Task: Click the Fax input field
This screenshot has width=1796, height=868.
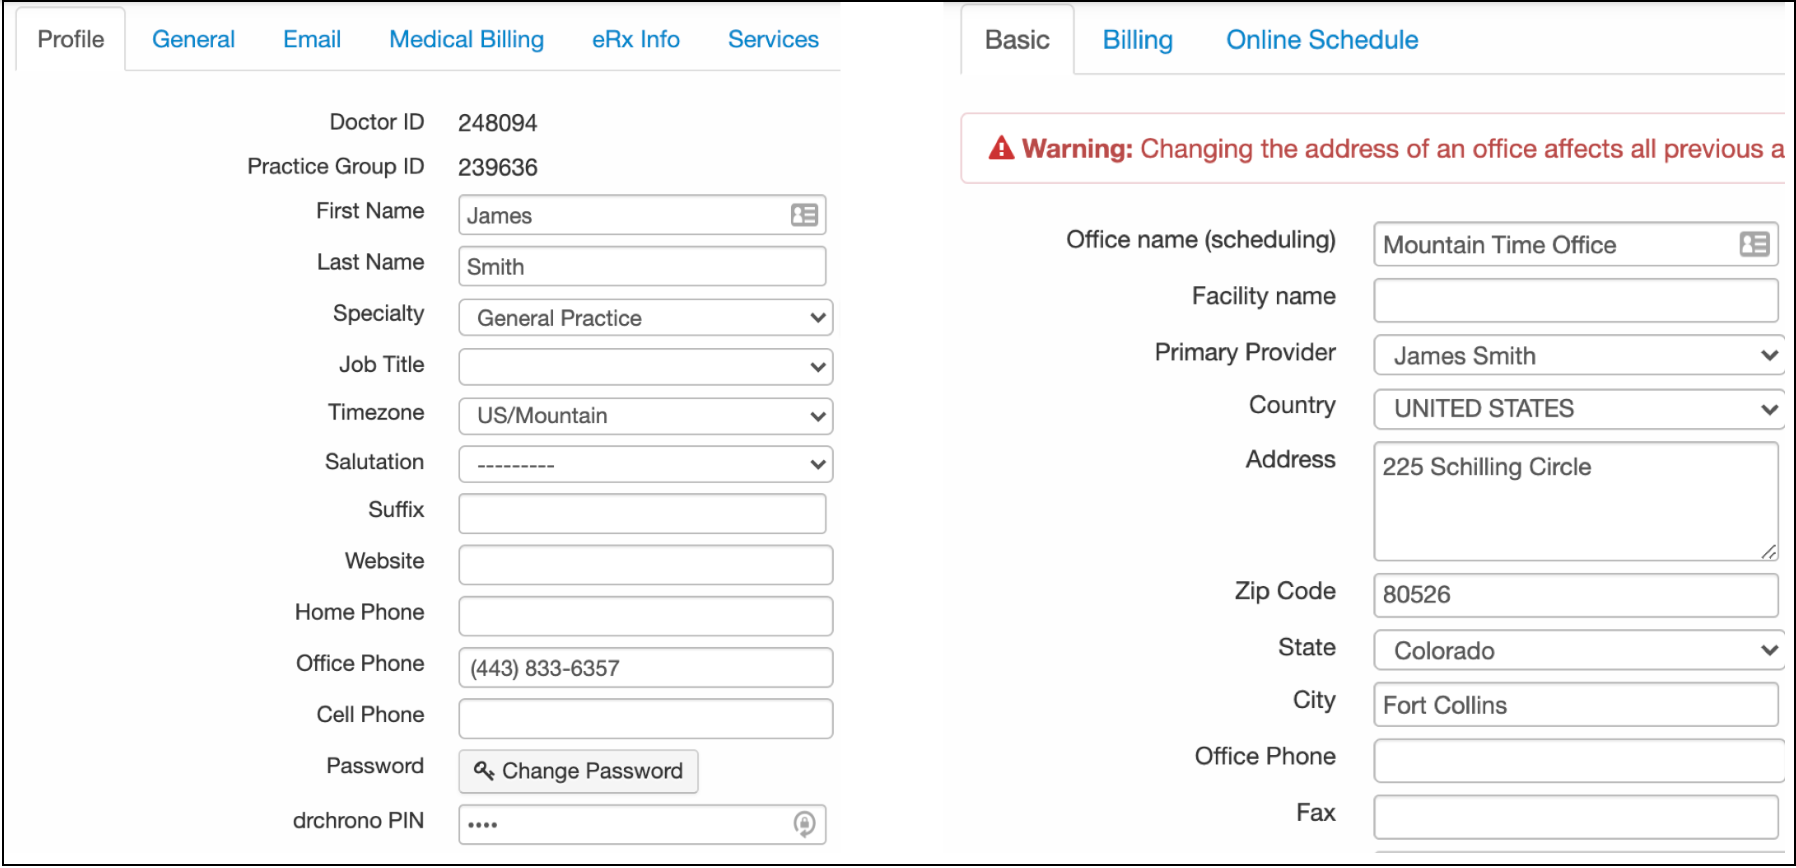Action: click(1576, 816)
